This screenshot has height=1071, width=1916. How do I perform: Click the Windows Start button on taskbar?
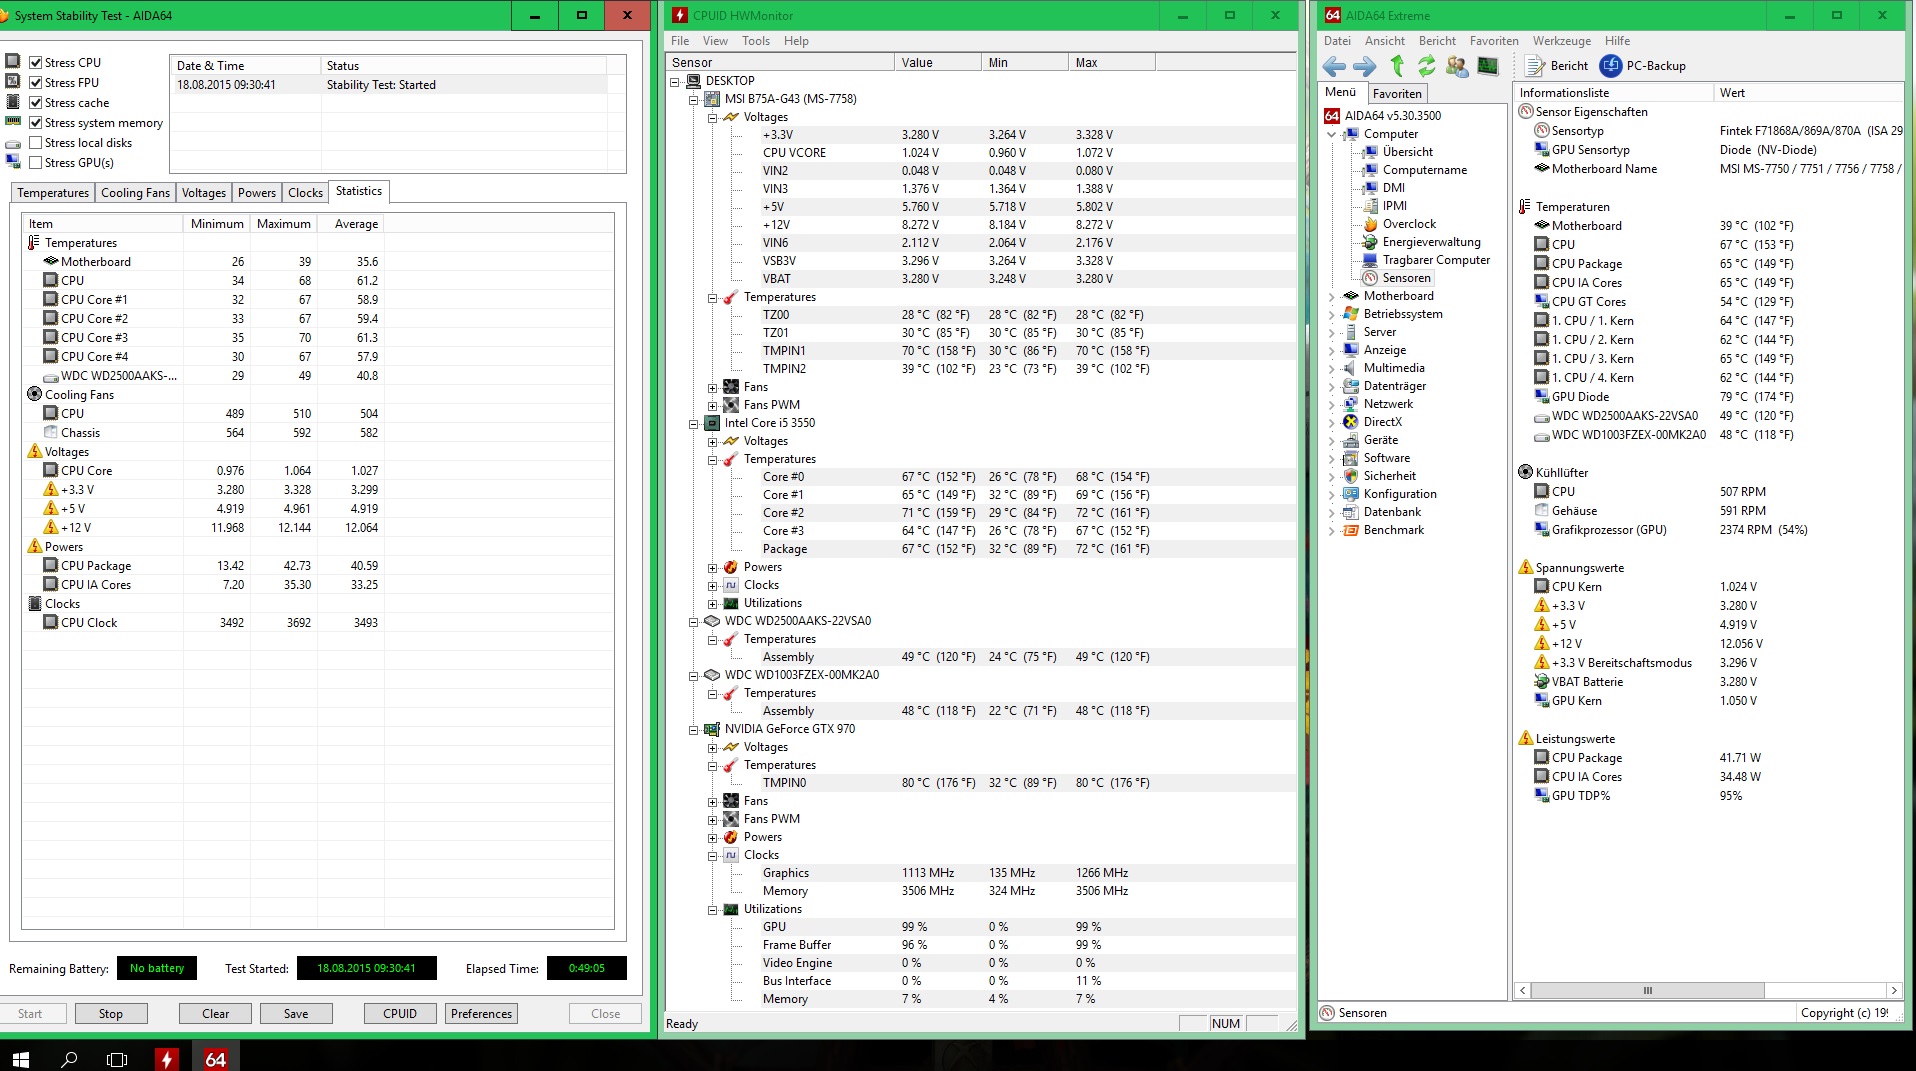click(x=20, y=1059)
